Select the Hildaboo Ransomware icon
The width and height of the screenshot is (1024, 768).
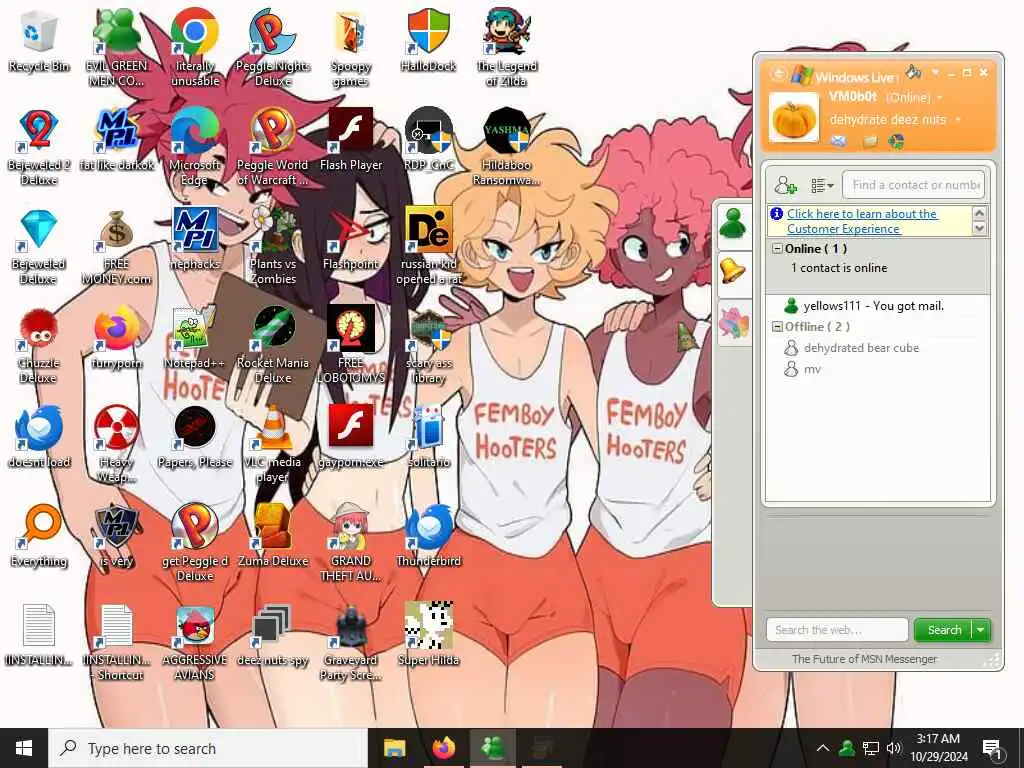click(x=507, y=147)
